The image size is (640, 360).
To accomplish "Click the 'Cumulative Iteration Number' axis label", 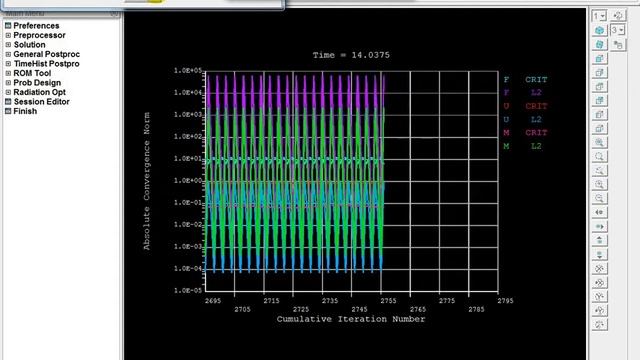I will point(351,319).
